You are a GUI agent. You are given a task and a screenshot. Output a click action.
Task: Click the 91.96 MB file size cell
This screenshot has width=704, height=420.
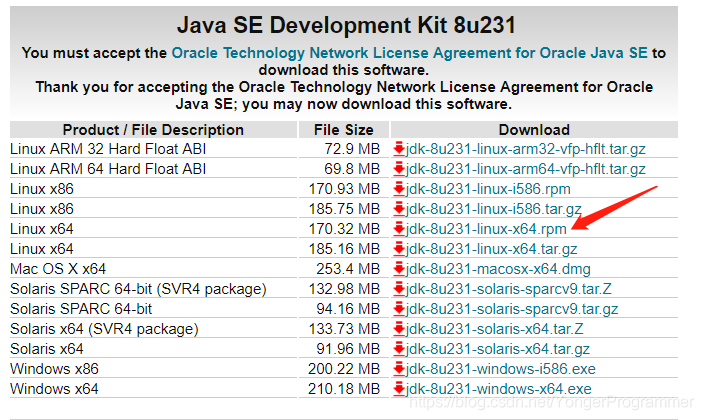pyautogui.click(x=348, y=349)
